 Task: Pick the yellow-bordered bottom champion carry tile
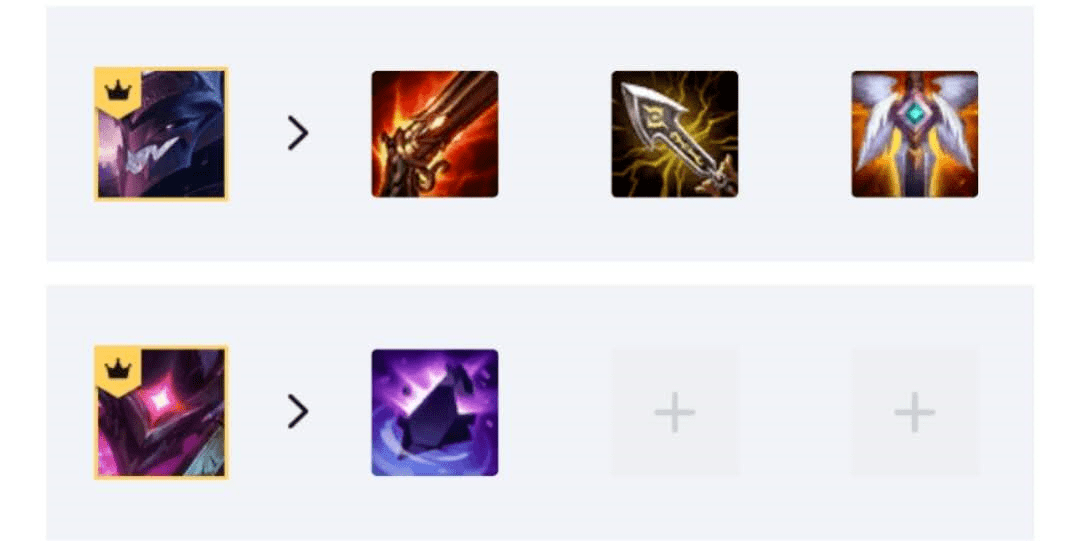pos(161,412)
